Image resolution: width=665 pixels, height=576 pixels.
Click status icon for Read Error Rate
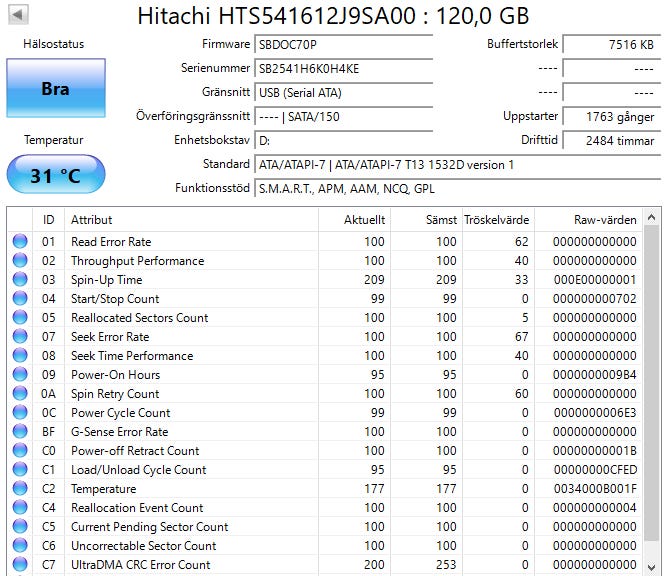pos(20,242)
